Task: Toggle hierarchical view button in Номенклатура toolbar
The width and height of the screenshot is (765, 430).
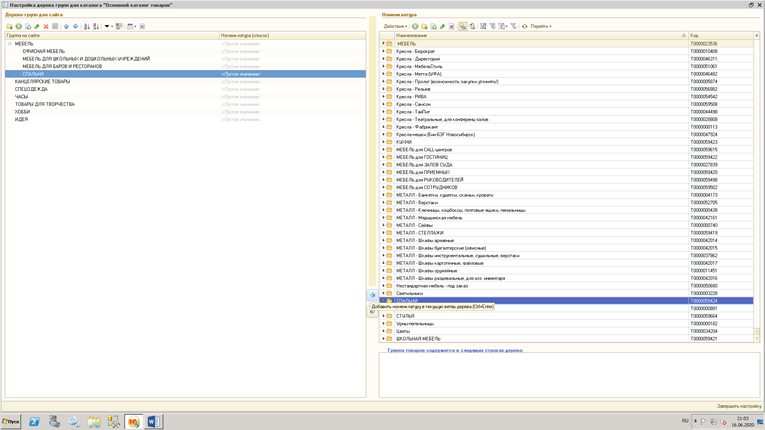Action: [x=462, y=27]
